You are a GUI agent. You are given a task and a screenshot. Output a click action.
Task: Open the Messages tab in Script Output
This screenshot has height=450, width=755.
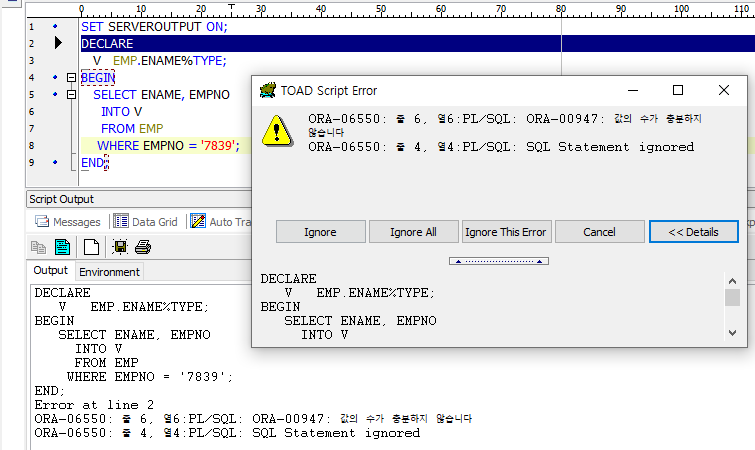click(x=68, y=222)
